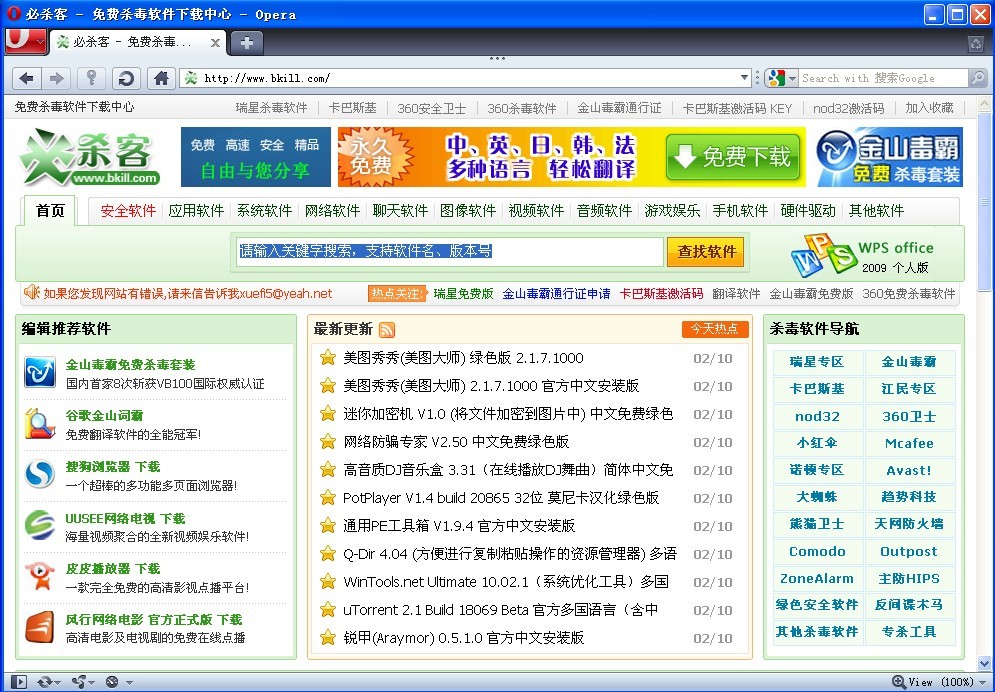
Task: Go to Home page icon
Action: 160,78
